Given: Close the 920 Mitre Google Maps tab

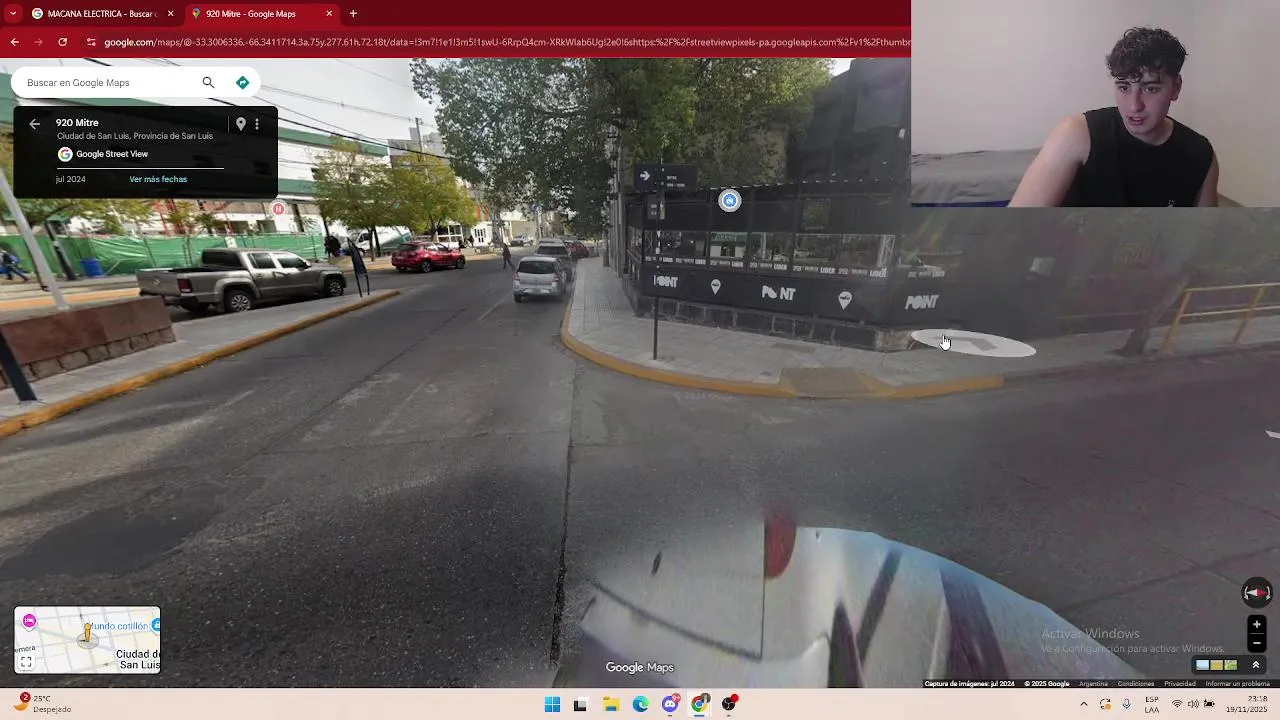Looking at the screenshot, I should 329,14.
